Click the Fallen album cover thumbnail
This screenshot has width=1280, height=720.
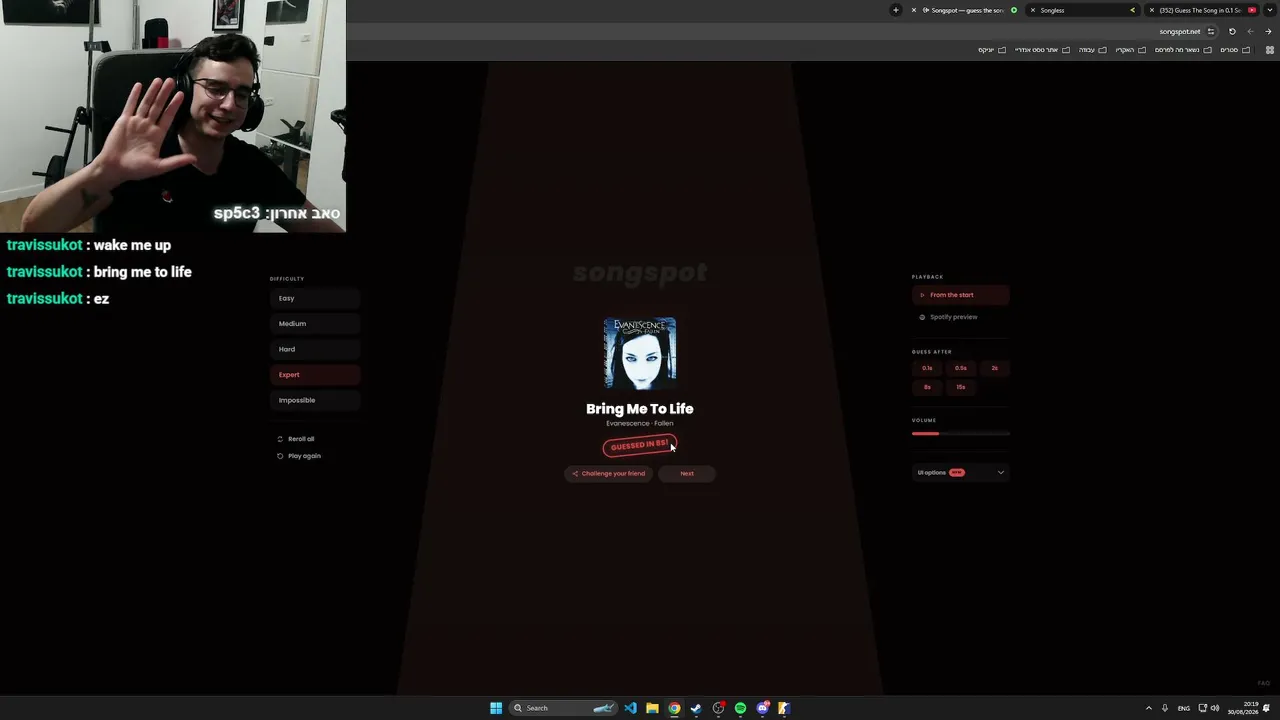[640, 353]
